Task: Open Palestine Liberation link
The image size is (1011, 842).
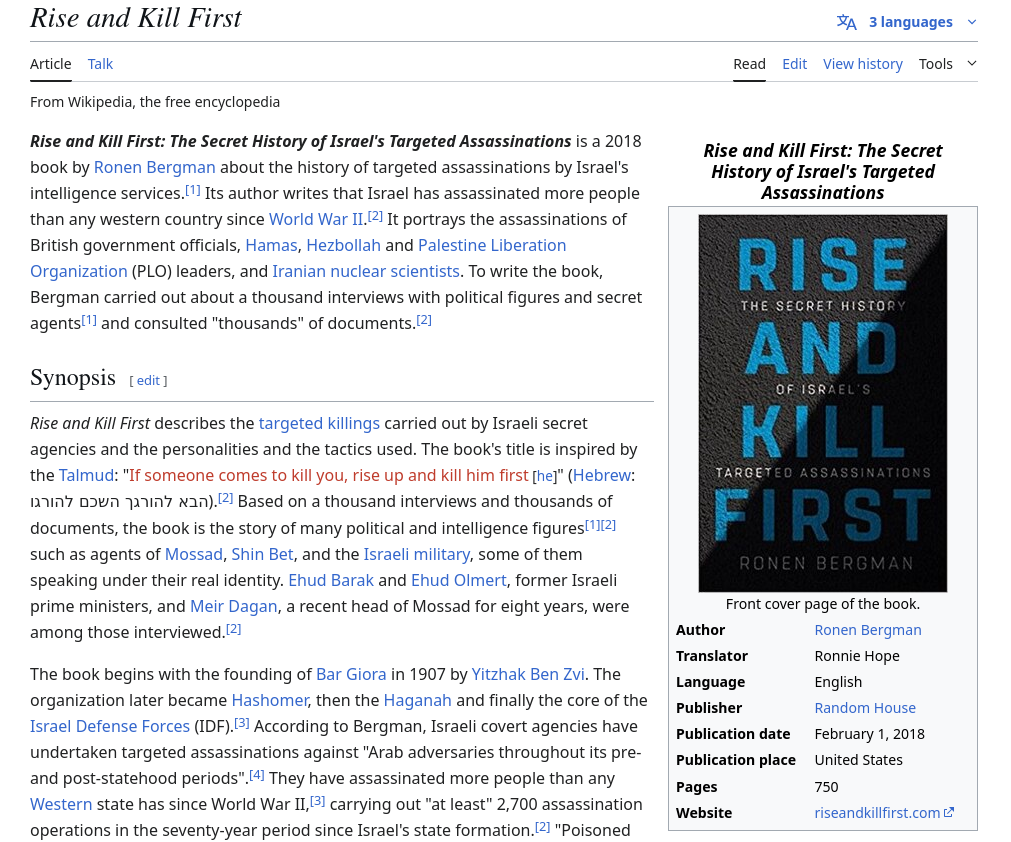Action: coord(492,245)
